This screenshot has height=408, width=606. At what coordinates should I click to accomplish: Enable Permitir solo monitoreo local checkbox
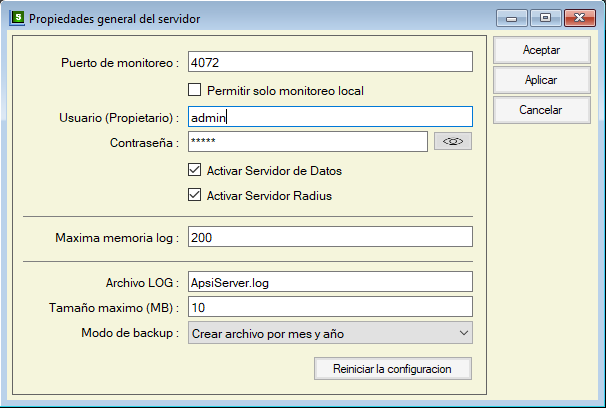click(x=195, y=90)
